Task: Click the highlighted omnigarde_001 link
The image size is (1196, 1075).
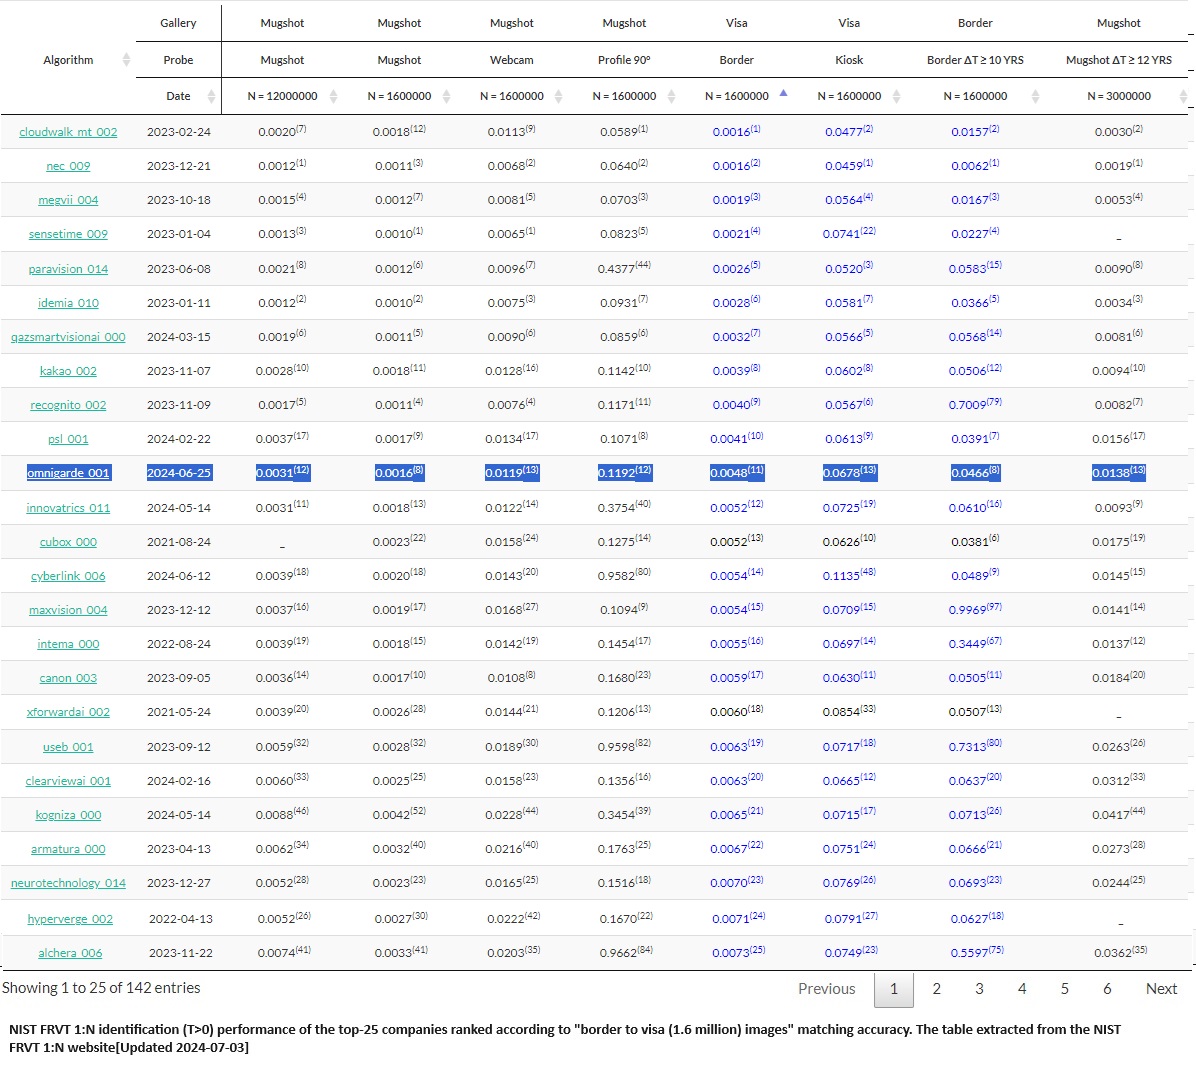Action: tap(68, 473)
